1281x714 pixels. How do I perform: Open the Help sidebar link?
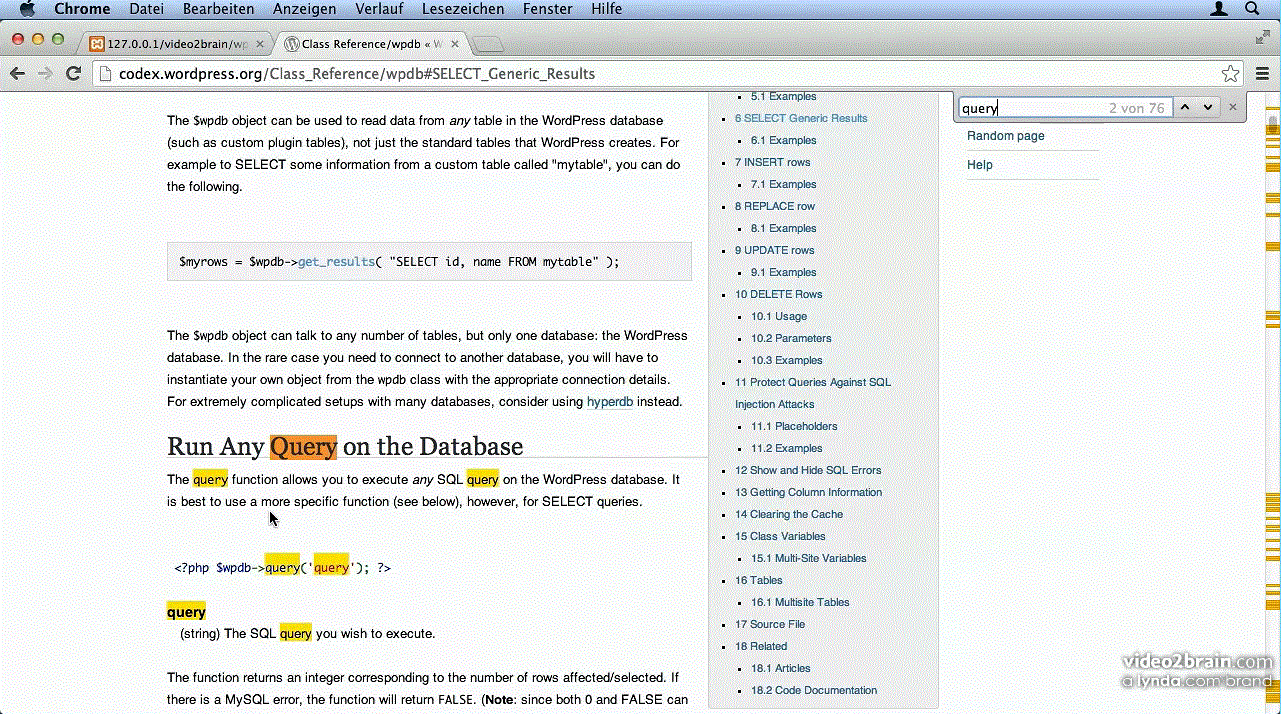click(x=980, y=165)
